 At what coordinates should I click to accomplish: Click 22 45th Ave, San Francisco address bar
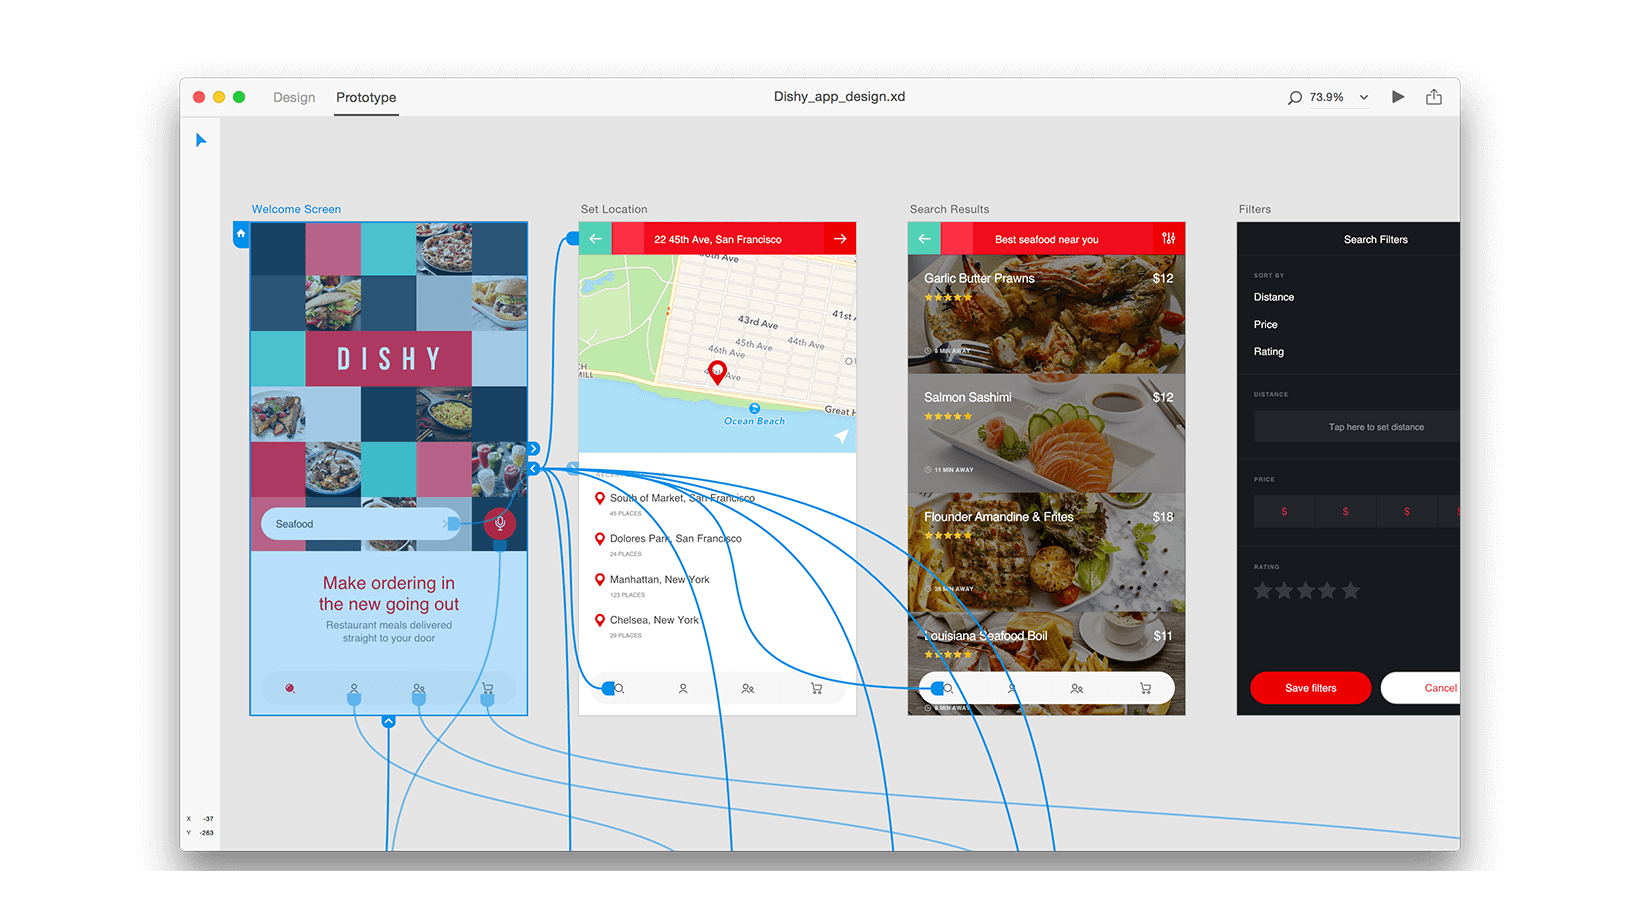pyautogui.click(x=718, y=239)
